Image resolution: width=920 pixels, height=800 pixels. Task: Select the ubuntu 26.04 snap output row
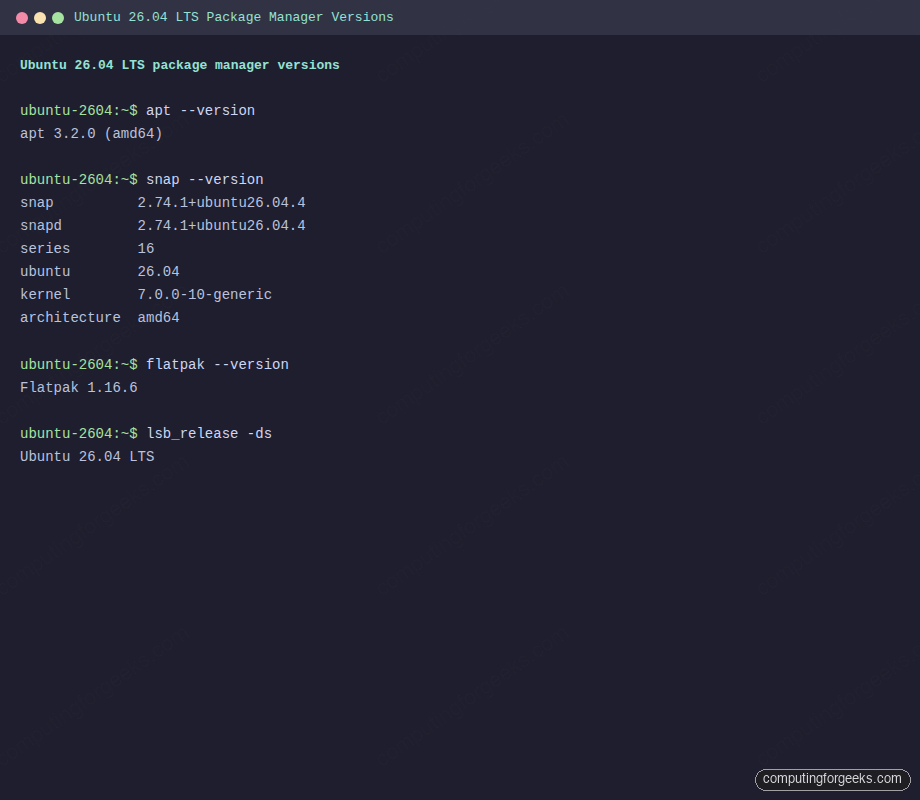(x=100, y=271)
